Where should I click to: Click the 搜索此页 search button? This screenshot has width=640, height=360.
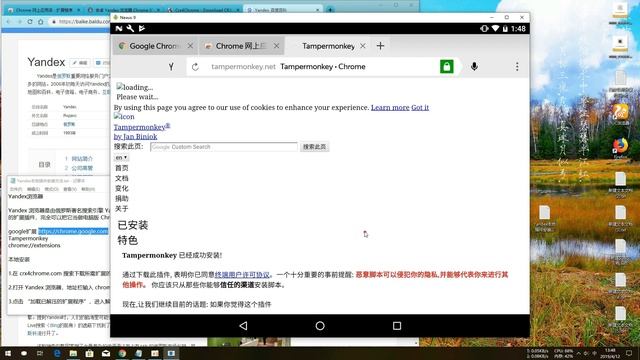pyautogui.click(x=314, y=147)
